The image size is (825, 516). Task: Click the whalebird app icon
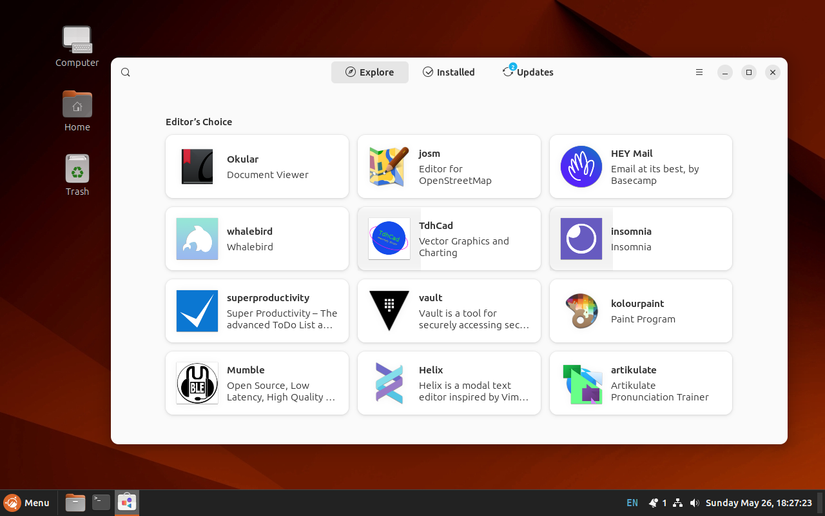(197, 239)
